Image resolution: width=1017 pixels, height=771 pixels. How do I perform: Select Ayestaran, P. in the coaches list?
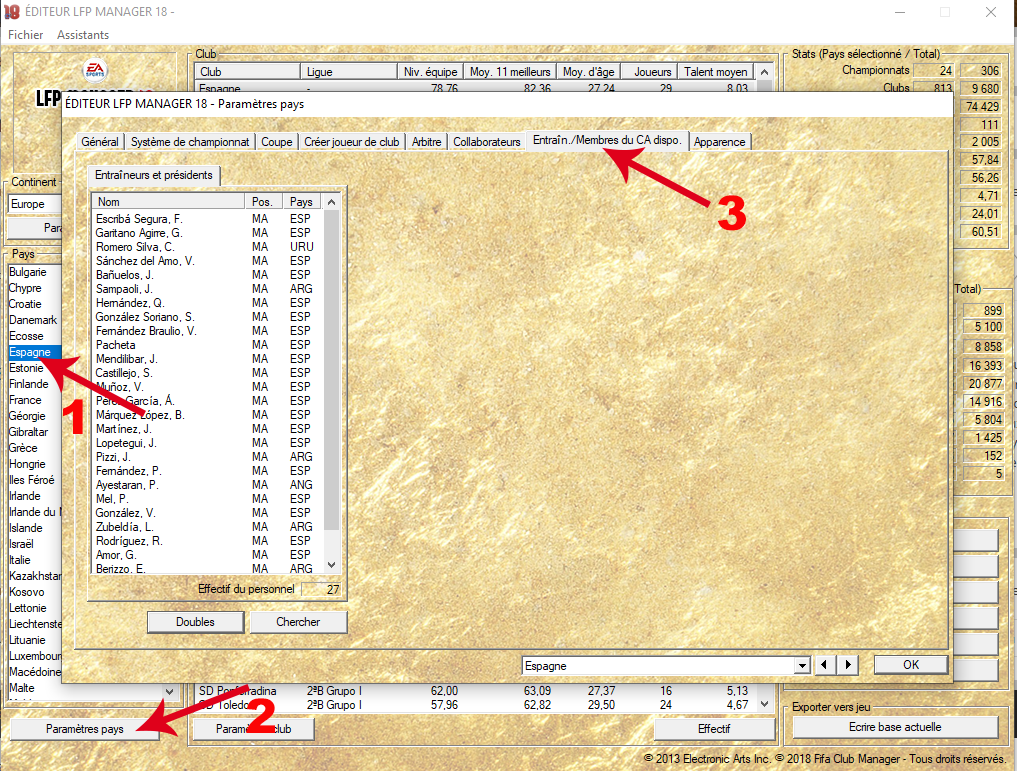click(208, 485)
